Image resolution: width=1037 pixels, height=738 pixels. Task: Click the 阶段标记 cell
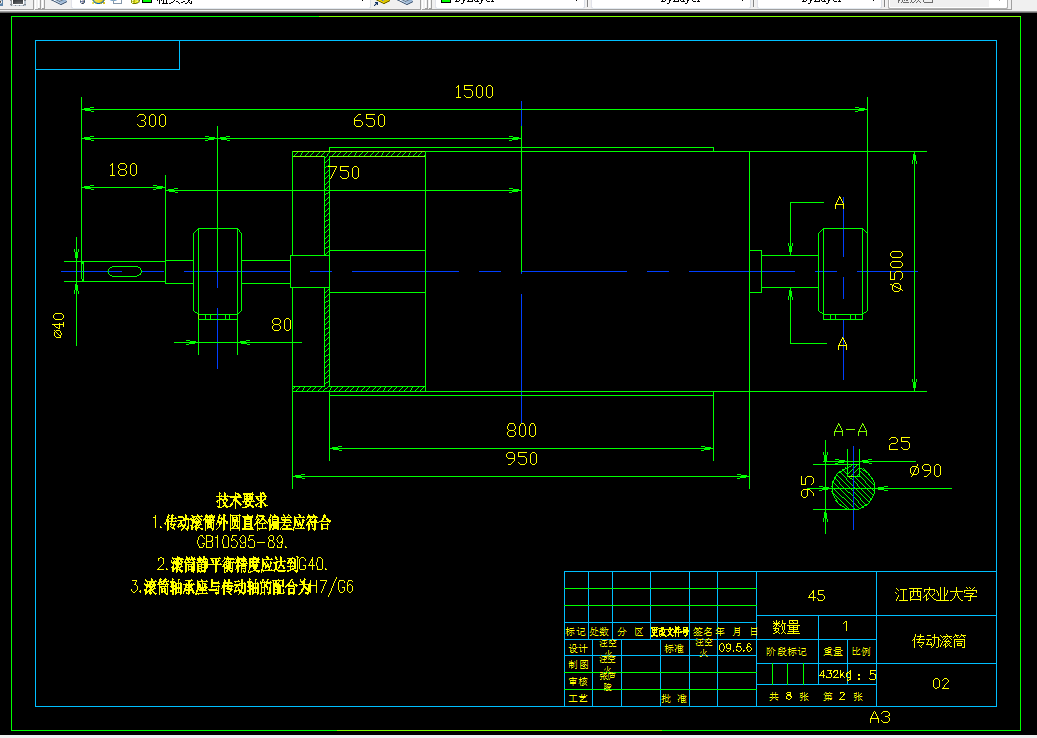pyautogui.click(x=786, y=651)
